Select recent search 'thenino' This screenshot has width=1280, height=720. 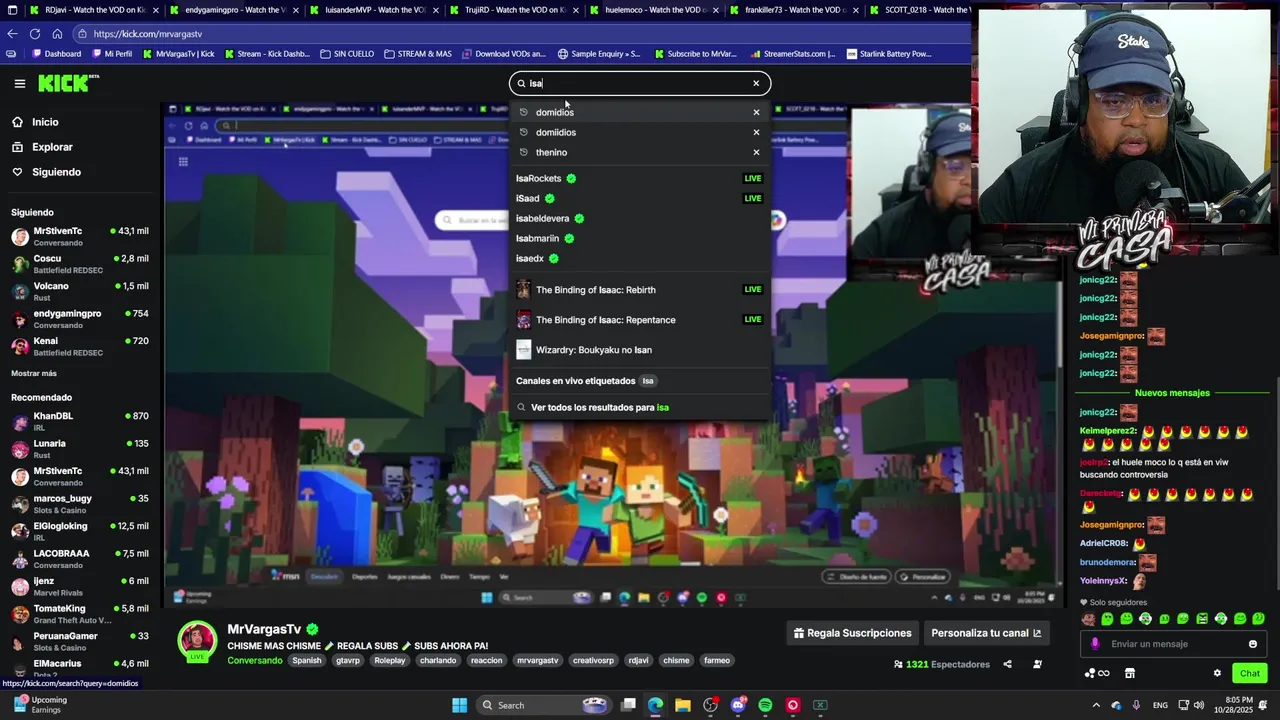[551, 152]
